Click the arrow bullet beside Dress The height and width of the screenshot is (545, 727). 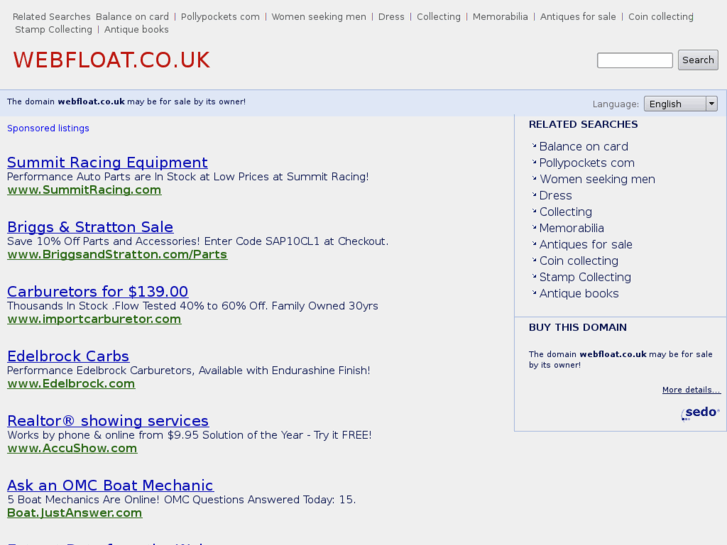534,194
